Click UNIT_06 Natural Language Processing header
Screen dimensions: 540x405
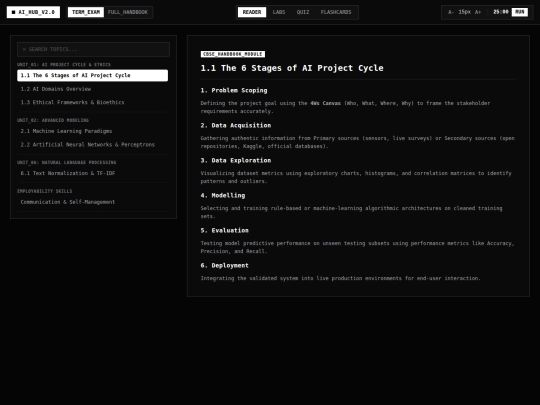(x=66, y=162)
